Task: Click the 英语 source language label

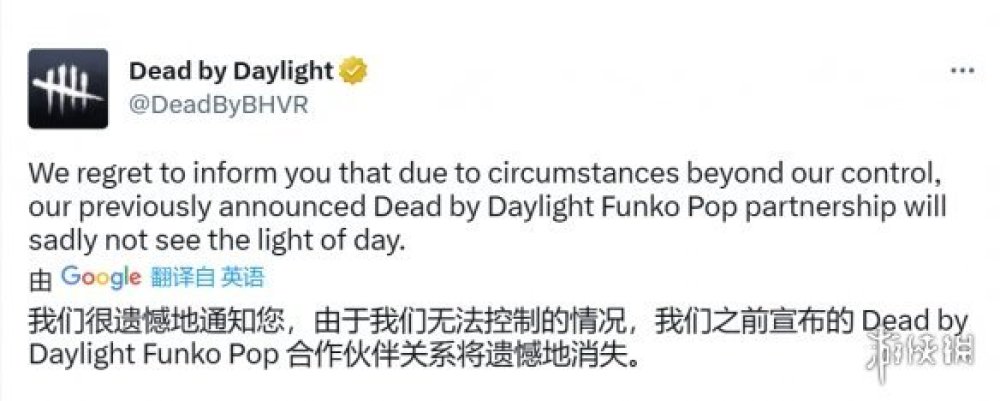Action: [x=243, y=278]
